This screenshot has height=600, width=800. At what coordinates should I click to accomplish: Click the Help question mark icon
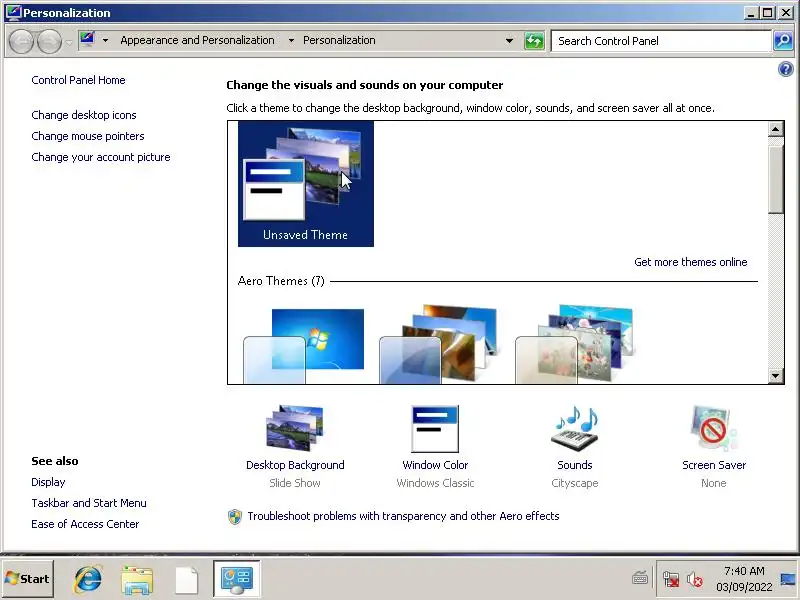point(785,69)
